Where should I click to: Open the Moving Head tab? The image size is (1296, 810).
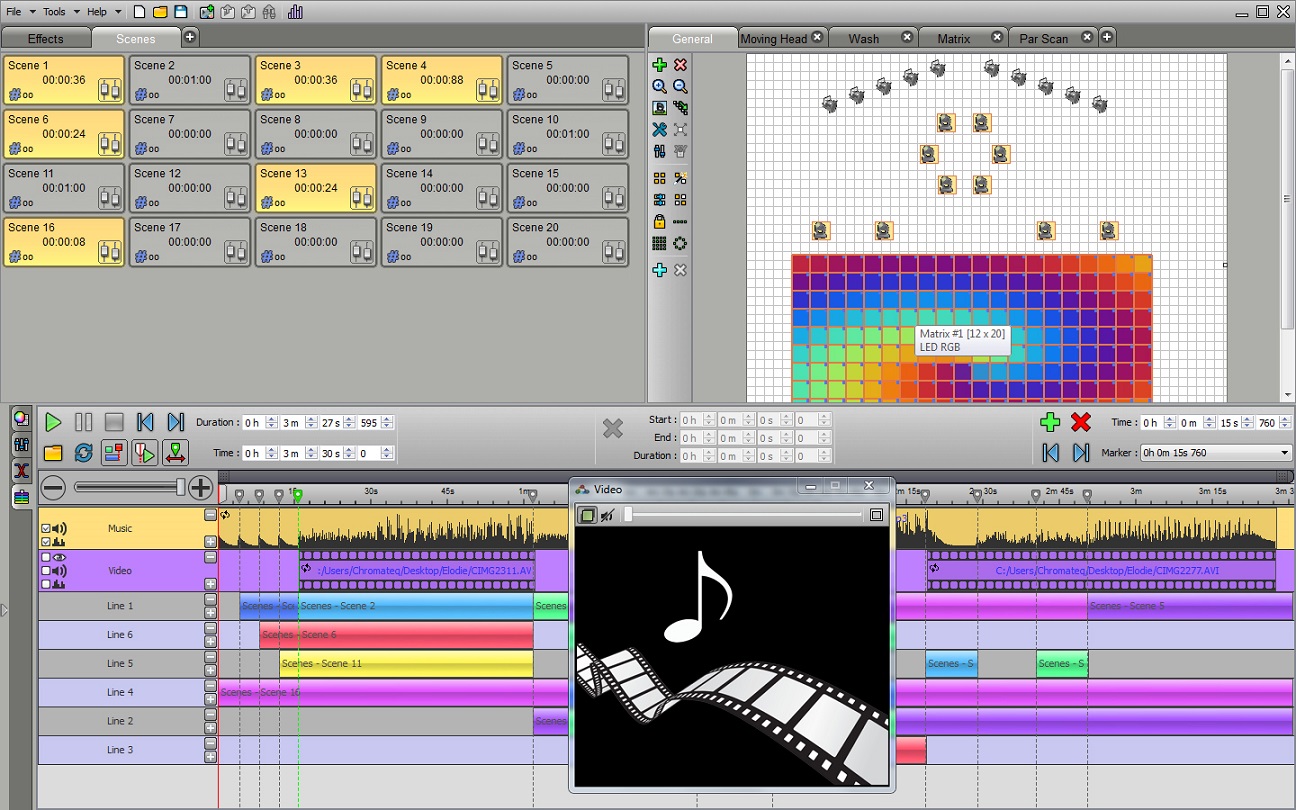[x=773, y=39]
